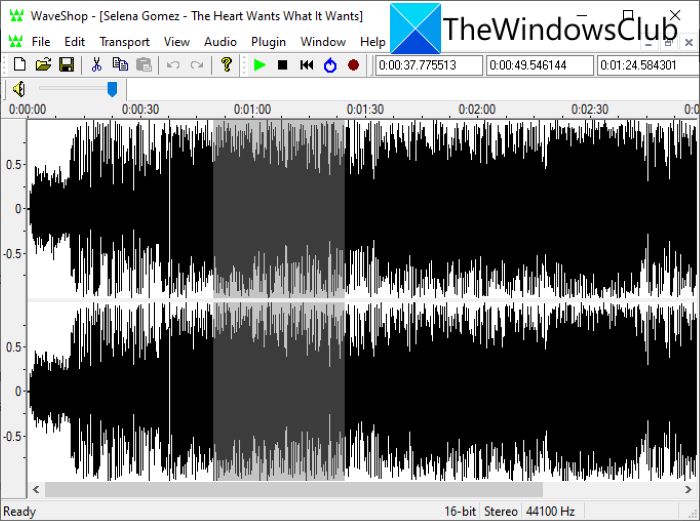Click the scrollbar right arrow

point(688,489)
